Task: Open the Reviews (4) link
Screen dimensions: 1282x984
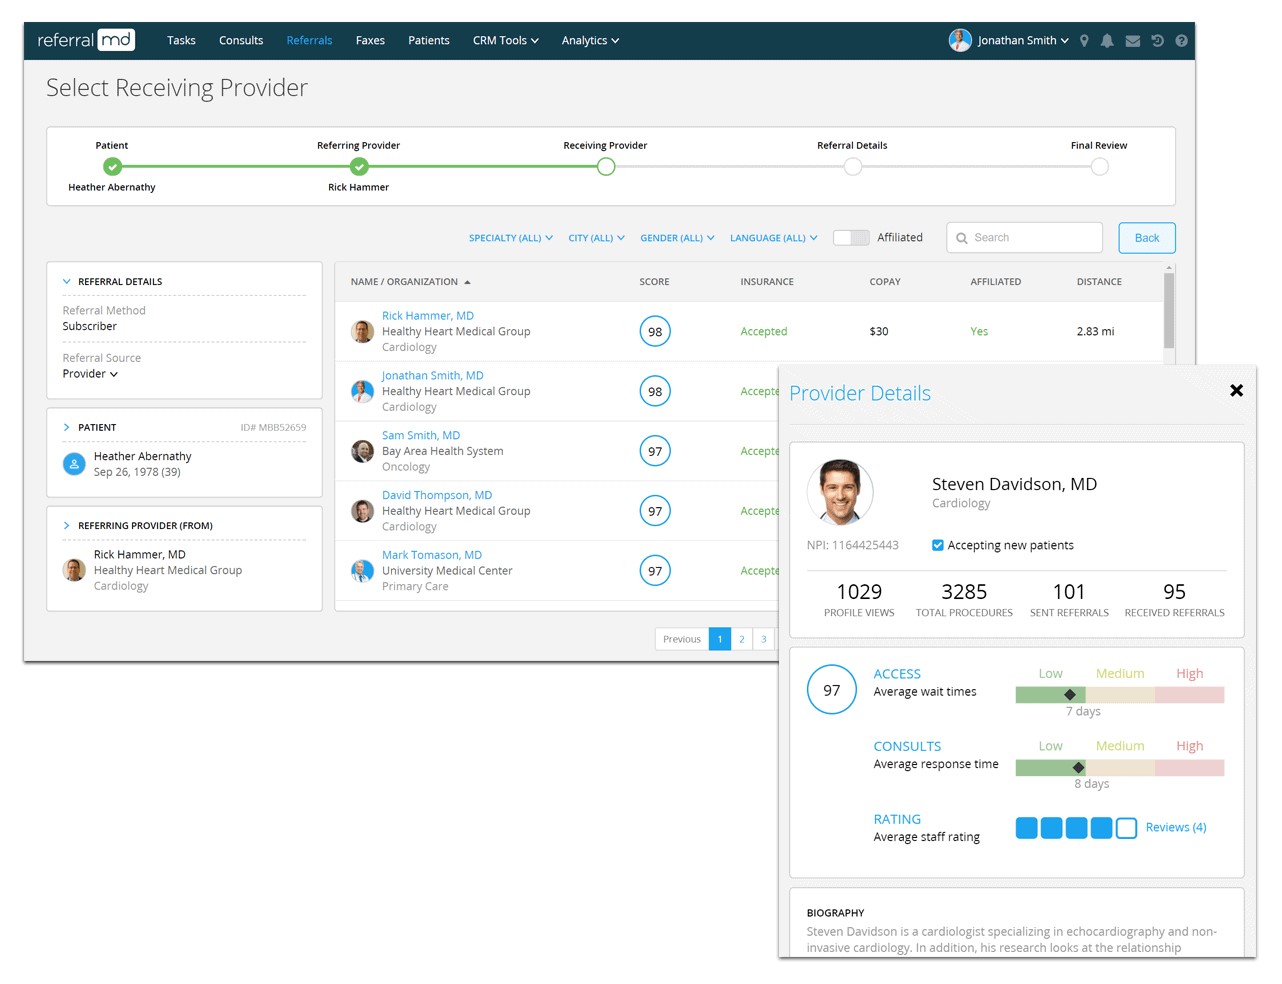Action: 1176,828
